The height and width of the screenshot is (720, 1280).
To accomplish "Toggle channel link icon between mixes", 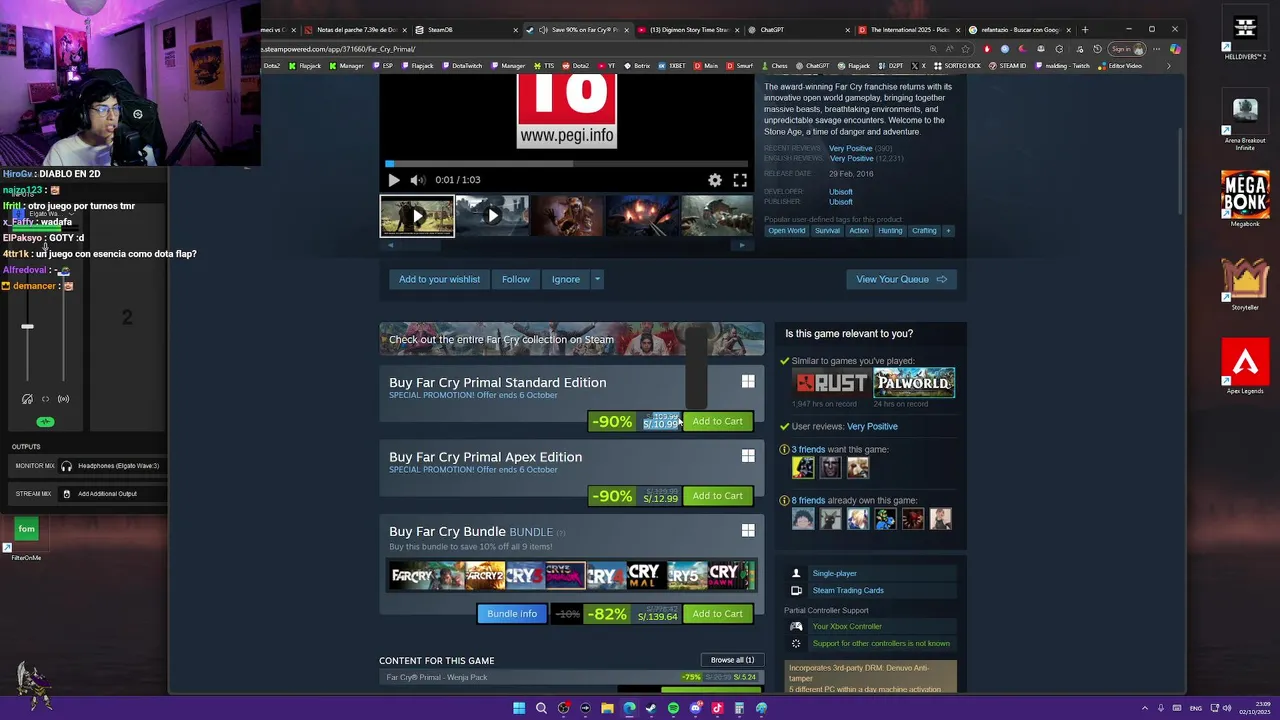I will pos(45,399).
